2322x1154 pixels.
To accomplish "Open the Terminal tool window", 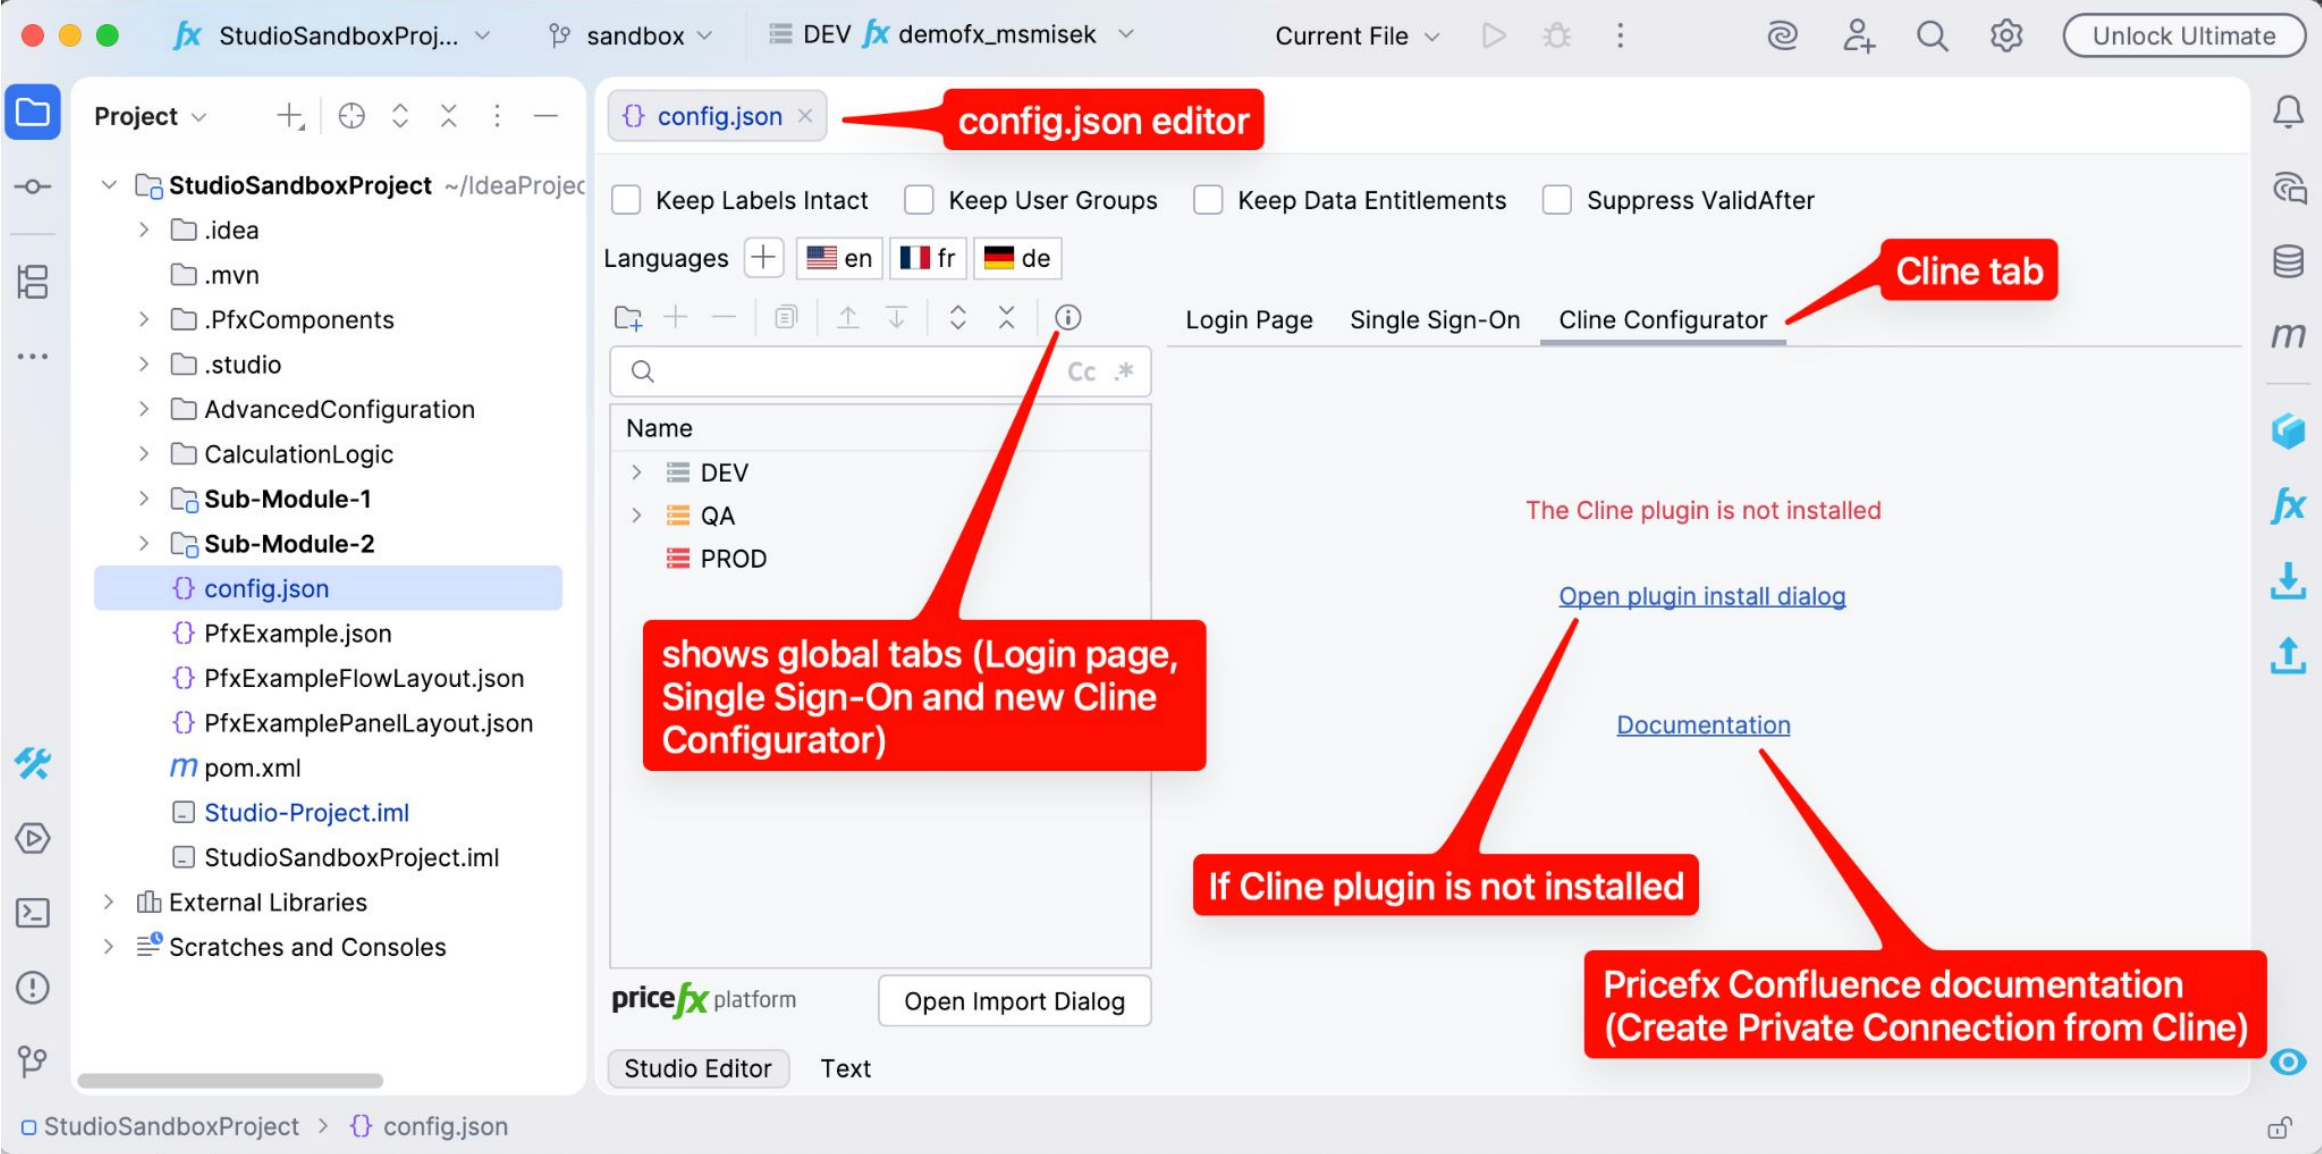I will [33, 913].
